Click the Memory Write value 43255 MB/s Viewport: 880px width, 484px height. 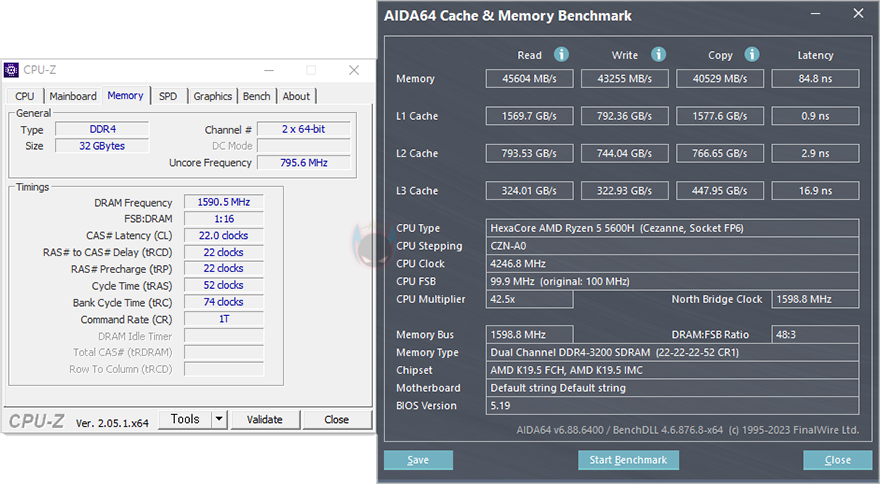click(625, 79)
